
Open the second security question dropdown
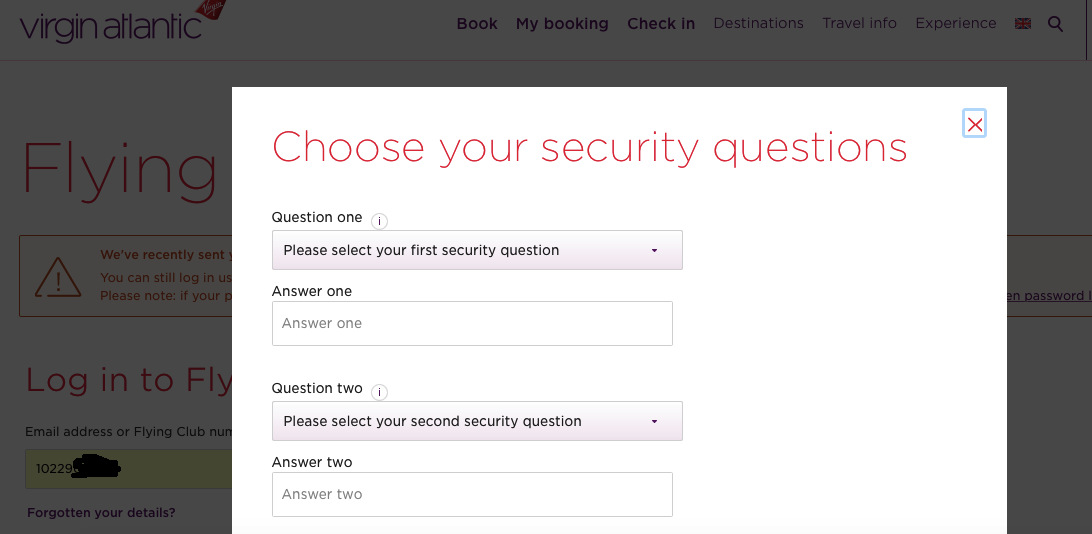477,421
